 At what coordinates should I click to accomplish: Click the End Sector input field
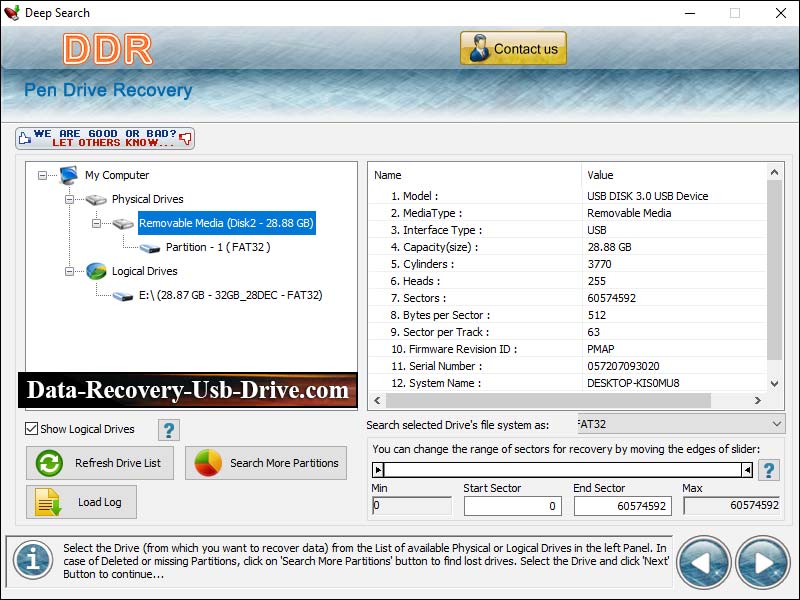pyautogui.click(x=623, y=506)
